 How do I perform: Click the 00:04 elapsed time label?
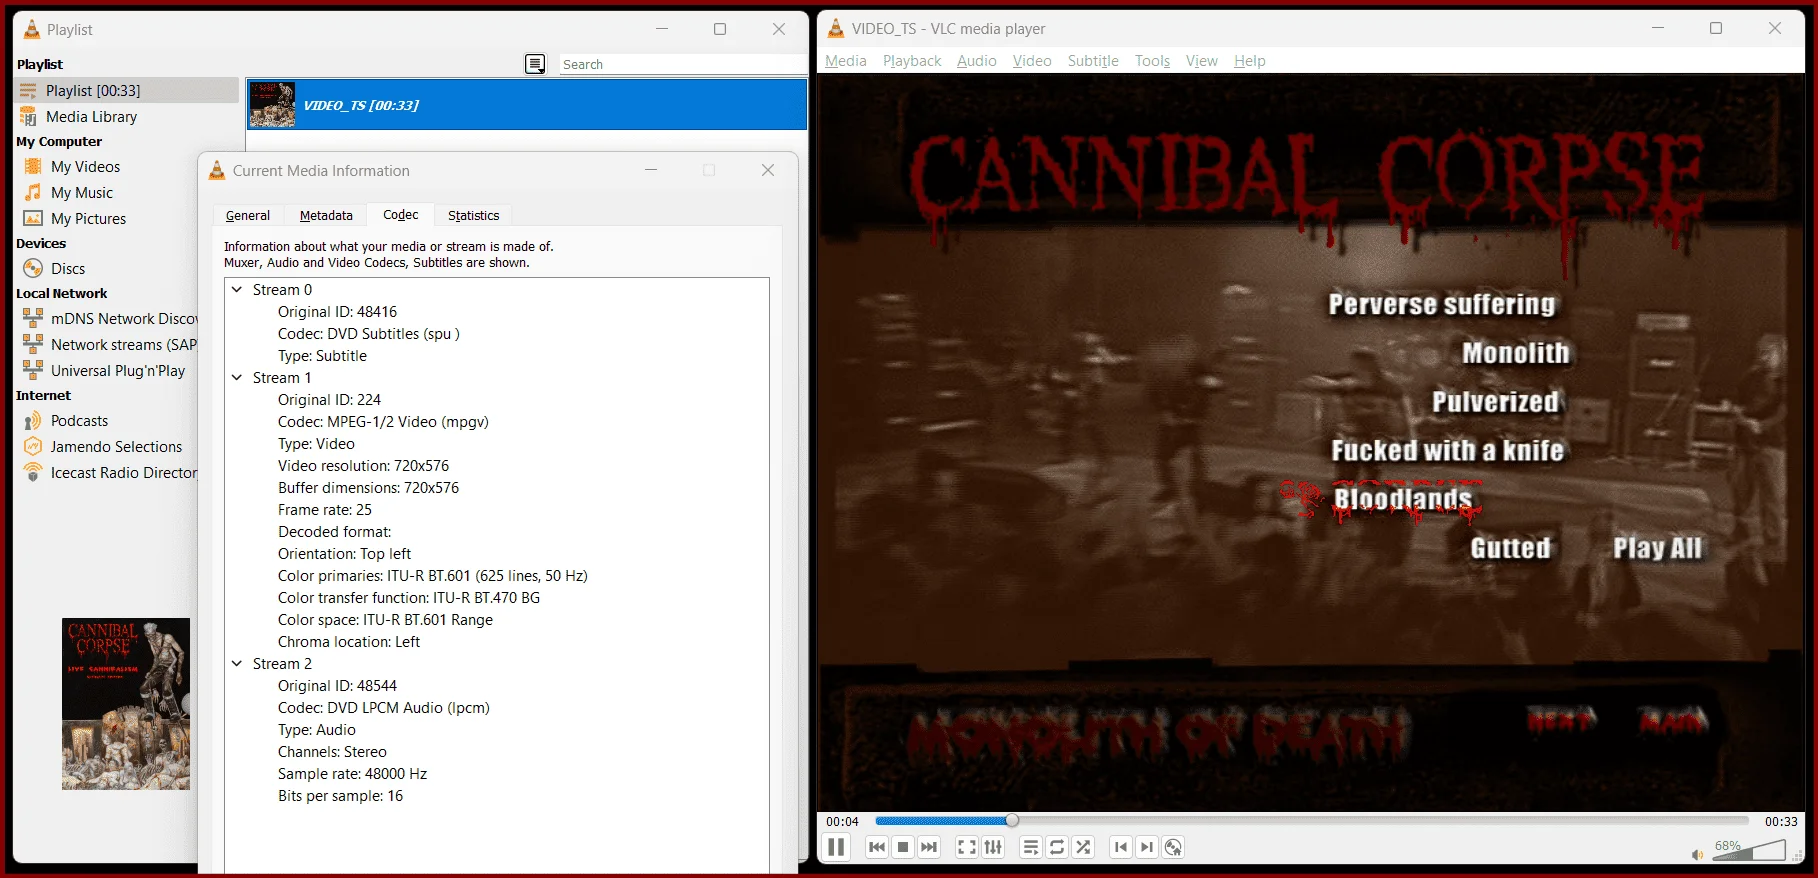click(842, 822)
